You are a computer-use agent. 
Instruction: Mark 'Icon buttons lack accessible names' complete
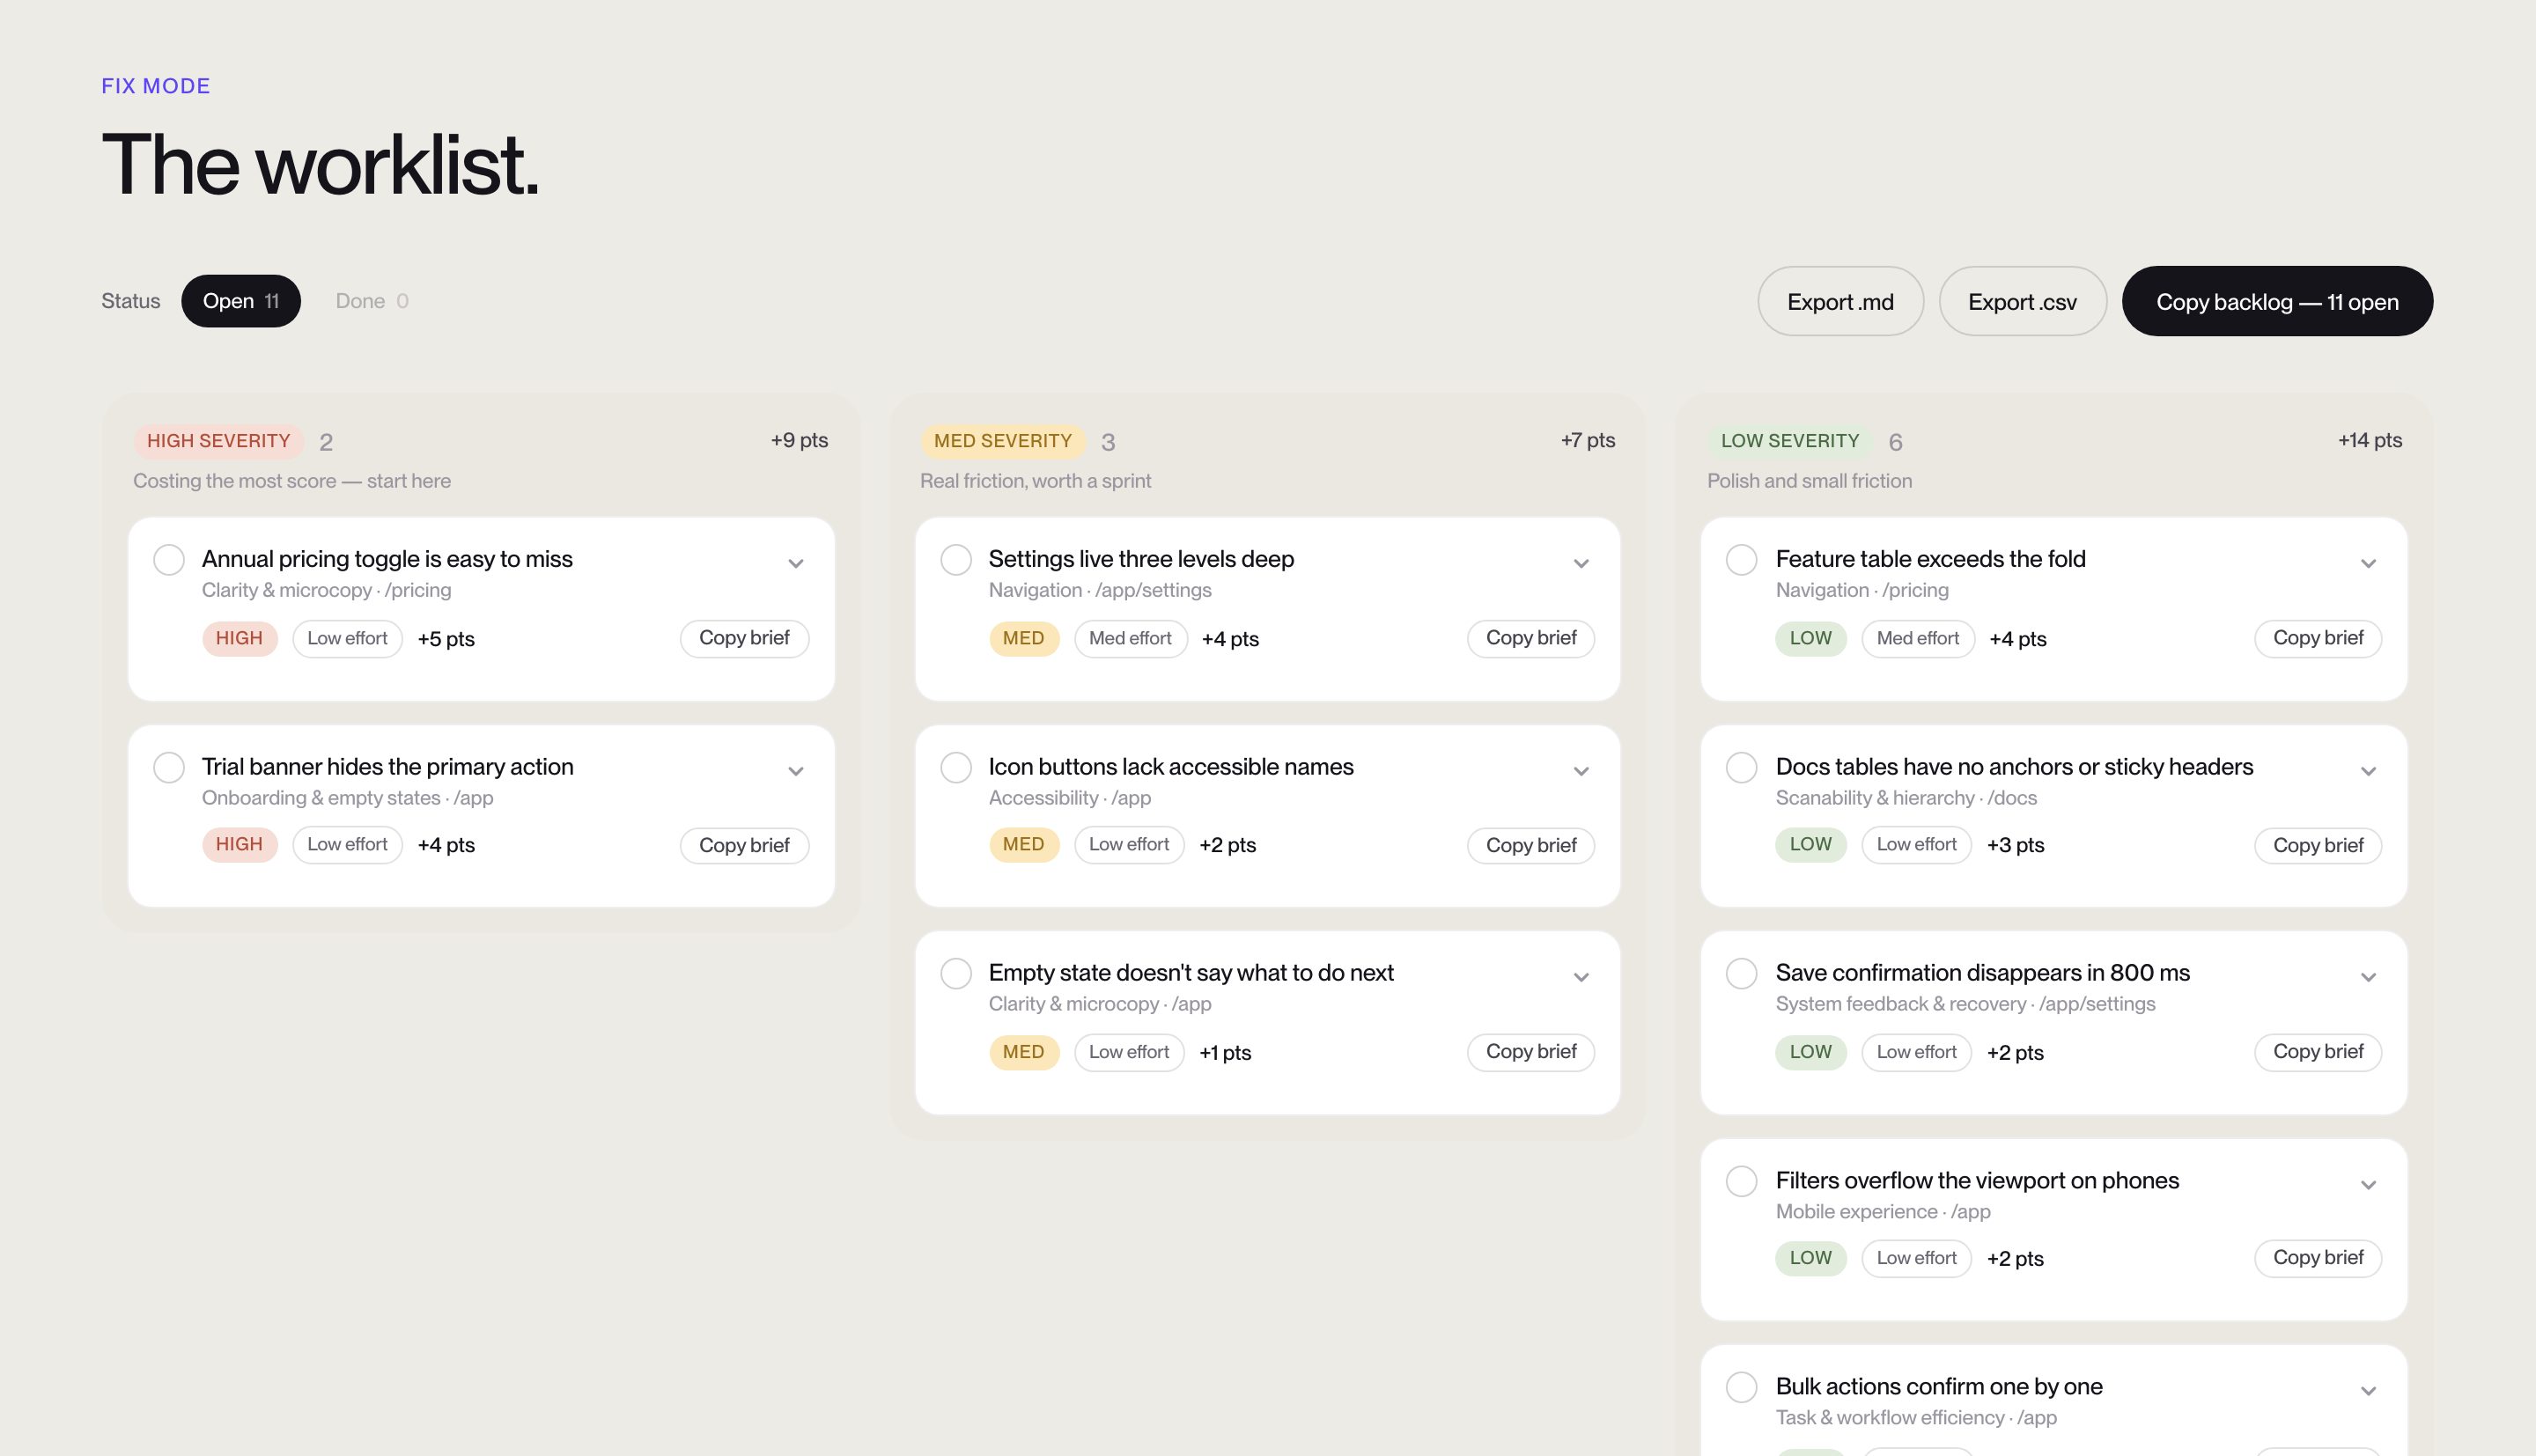pyautogui.click(x=956, y=768)
